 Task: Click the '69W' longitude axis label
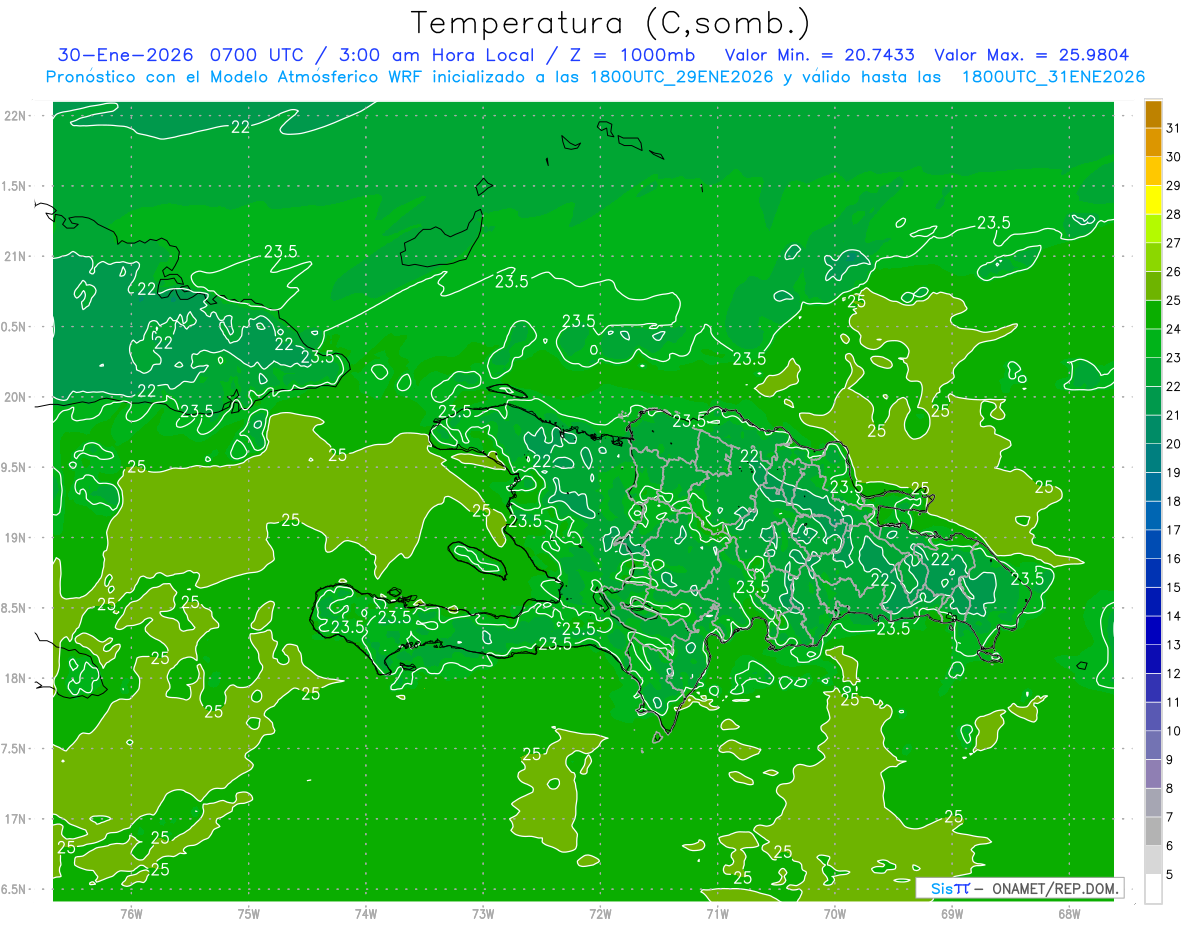click(952, 913)
